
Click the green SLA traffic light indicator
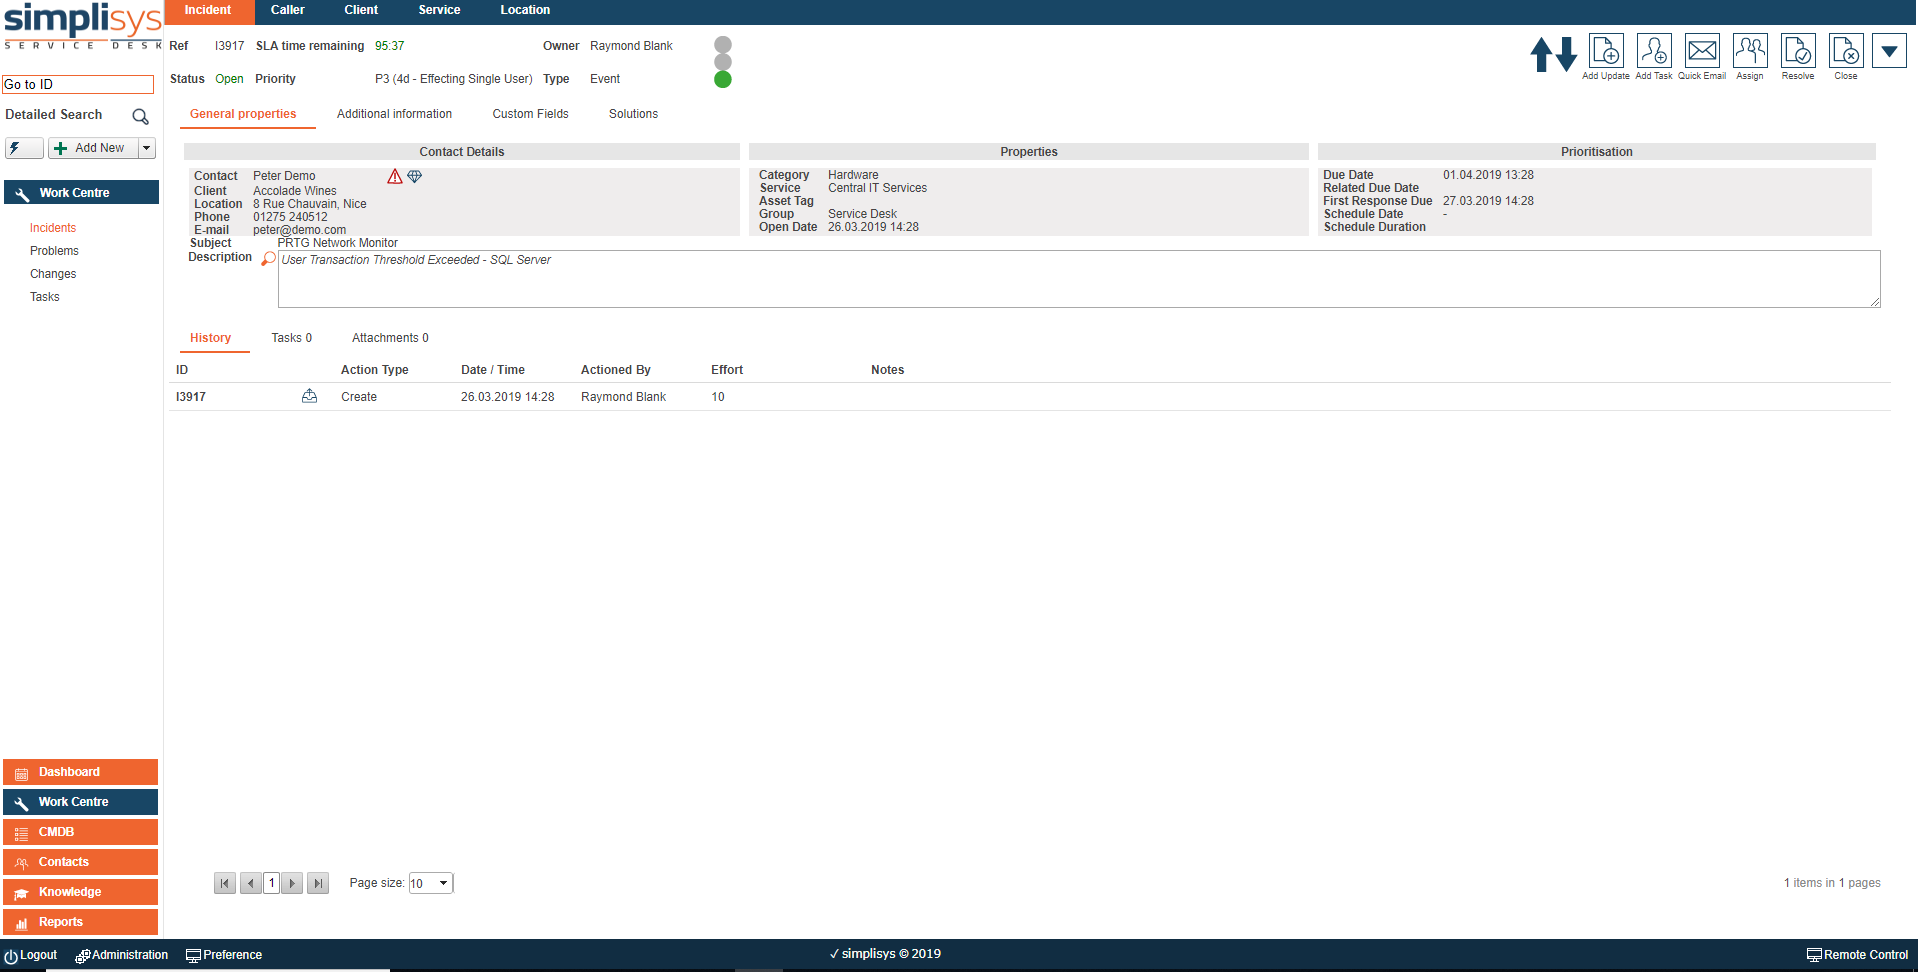pyautogui.click(x=723, y=80)
